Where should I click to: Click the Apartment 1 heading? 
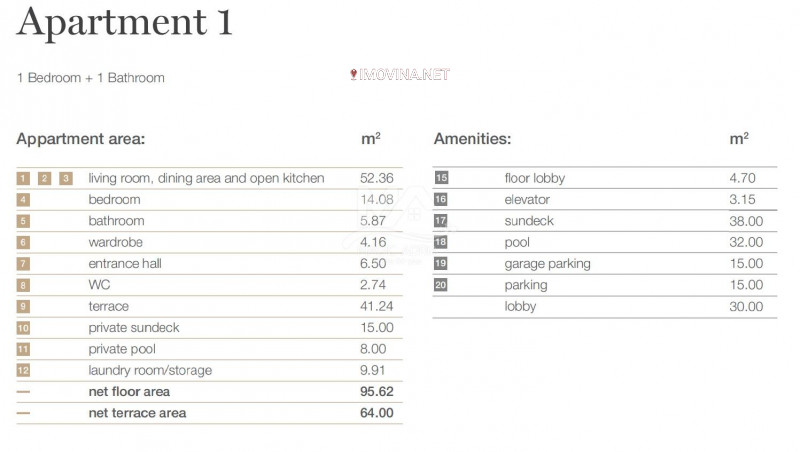125,23
